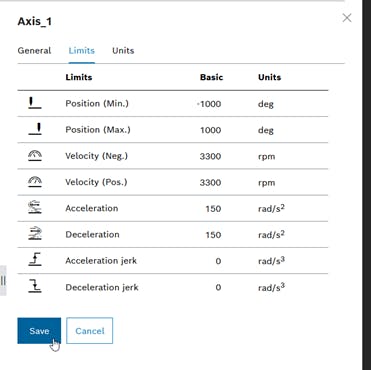Click the Velocity (Neg.) gauge icon
Viewport: 371px width, 370px height.
[35, 156]
